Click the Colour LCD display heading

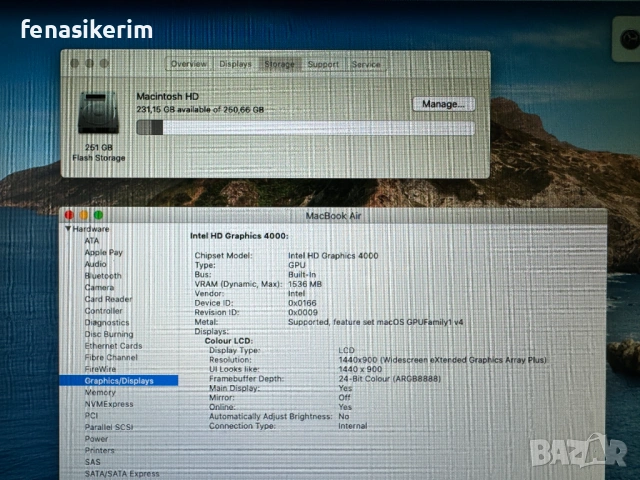[x=229, y=341]
